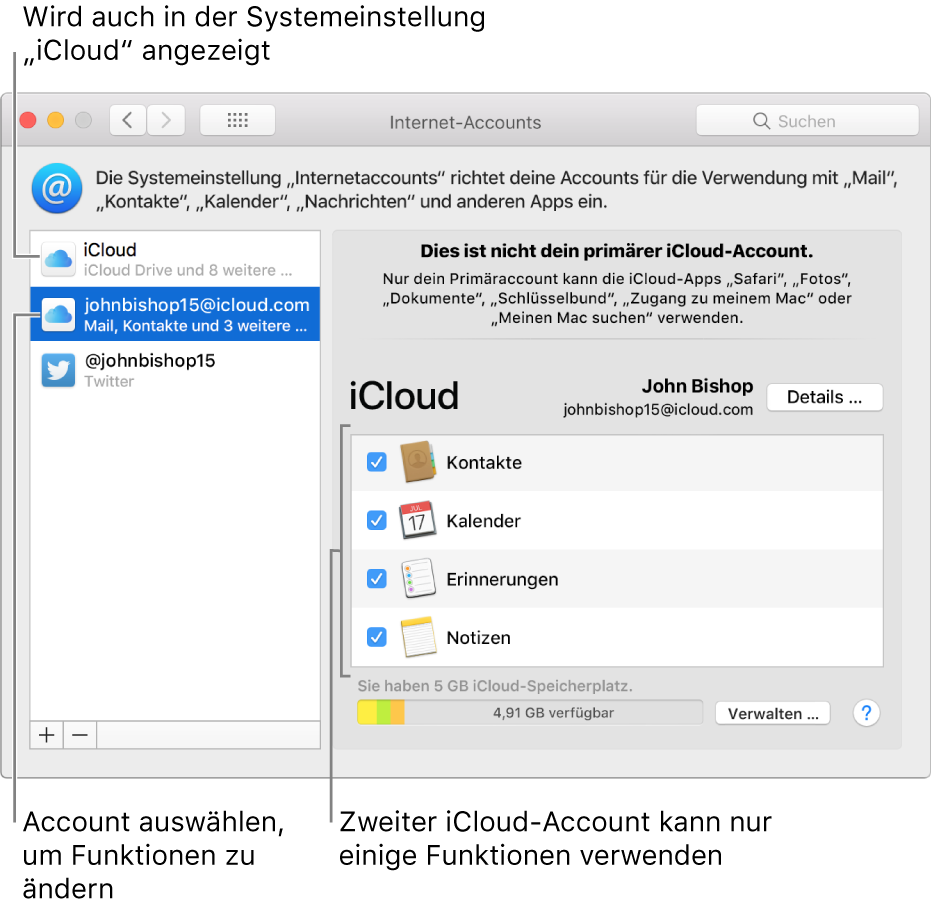Select johnbishop15@icloud.com account row
The height and width of the screenshot is (910, 931).
[175, 314]
